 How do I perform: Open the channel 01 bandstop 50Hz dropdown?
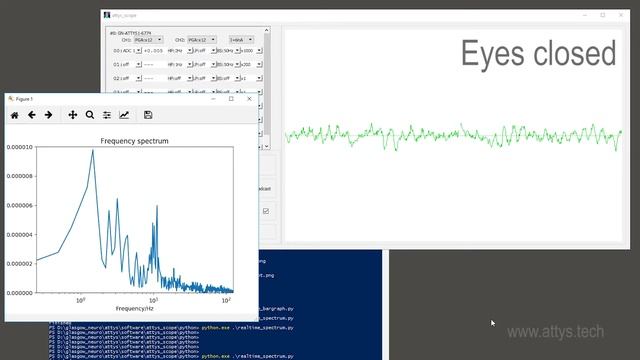click(x=228, y=64)
